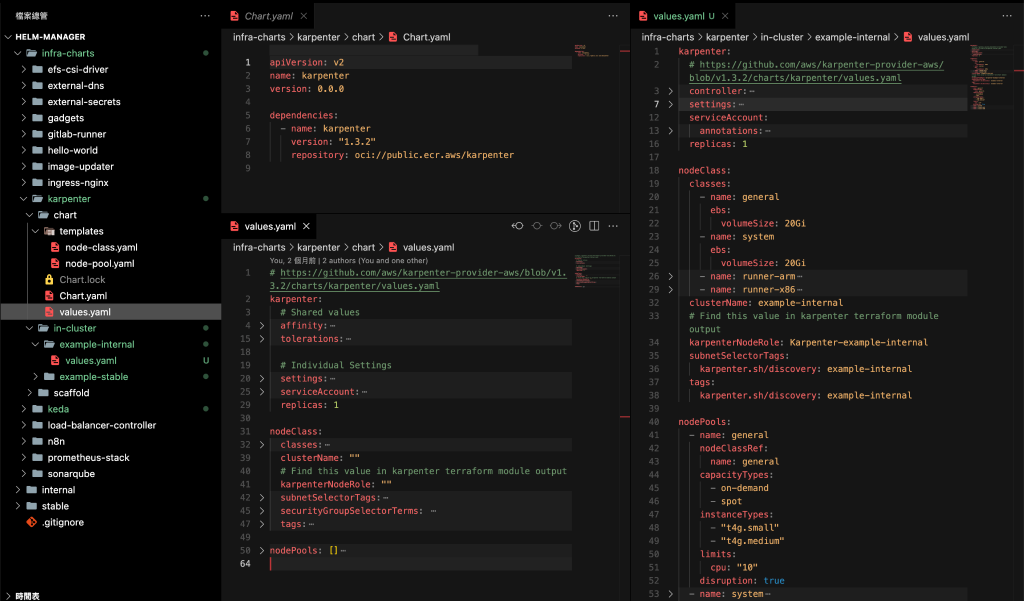The width and height of the screenshot is (1024, 601).
Task: Switch to Chart.yaml tab
Action: [268, 16]
